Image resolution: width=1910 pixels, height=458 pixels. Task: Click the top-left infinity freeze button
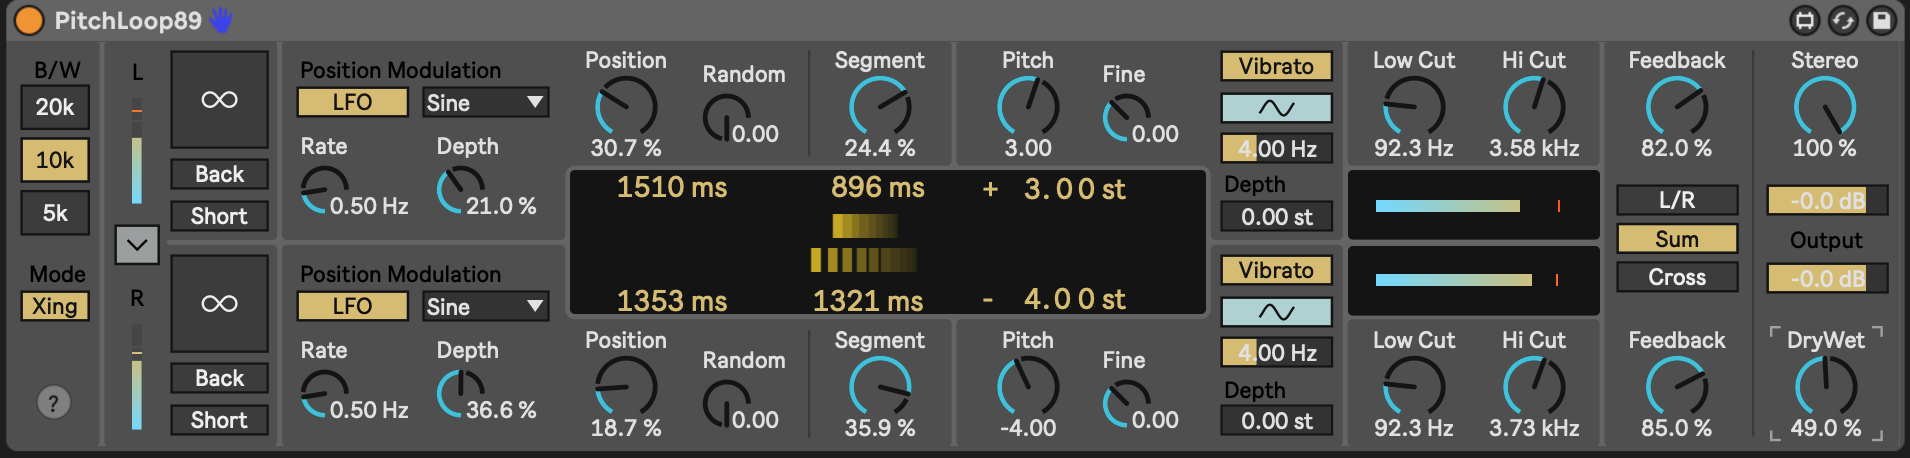pyautogui.click(x=219, y=100)
